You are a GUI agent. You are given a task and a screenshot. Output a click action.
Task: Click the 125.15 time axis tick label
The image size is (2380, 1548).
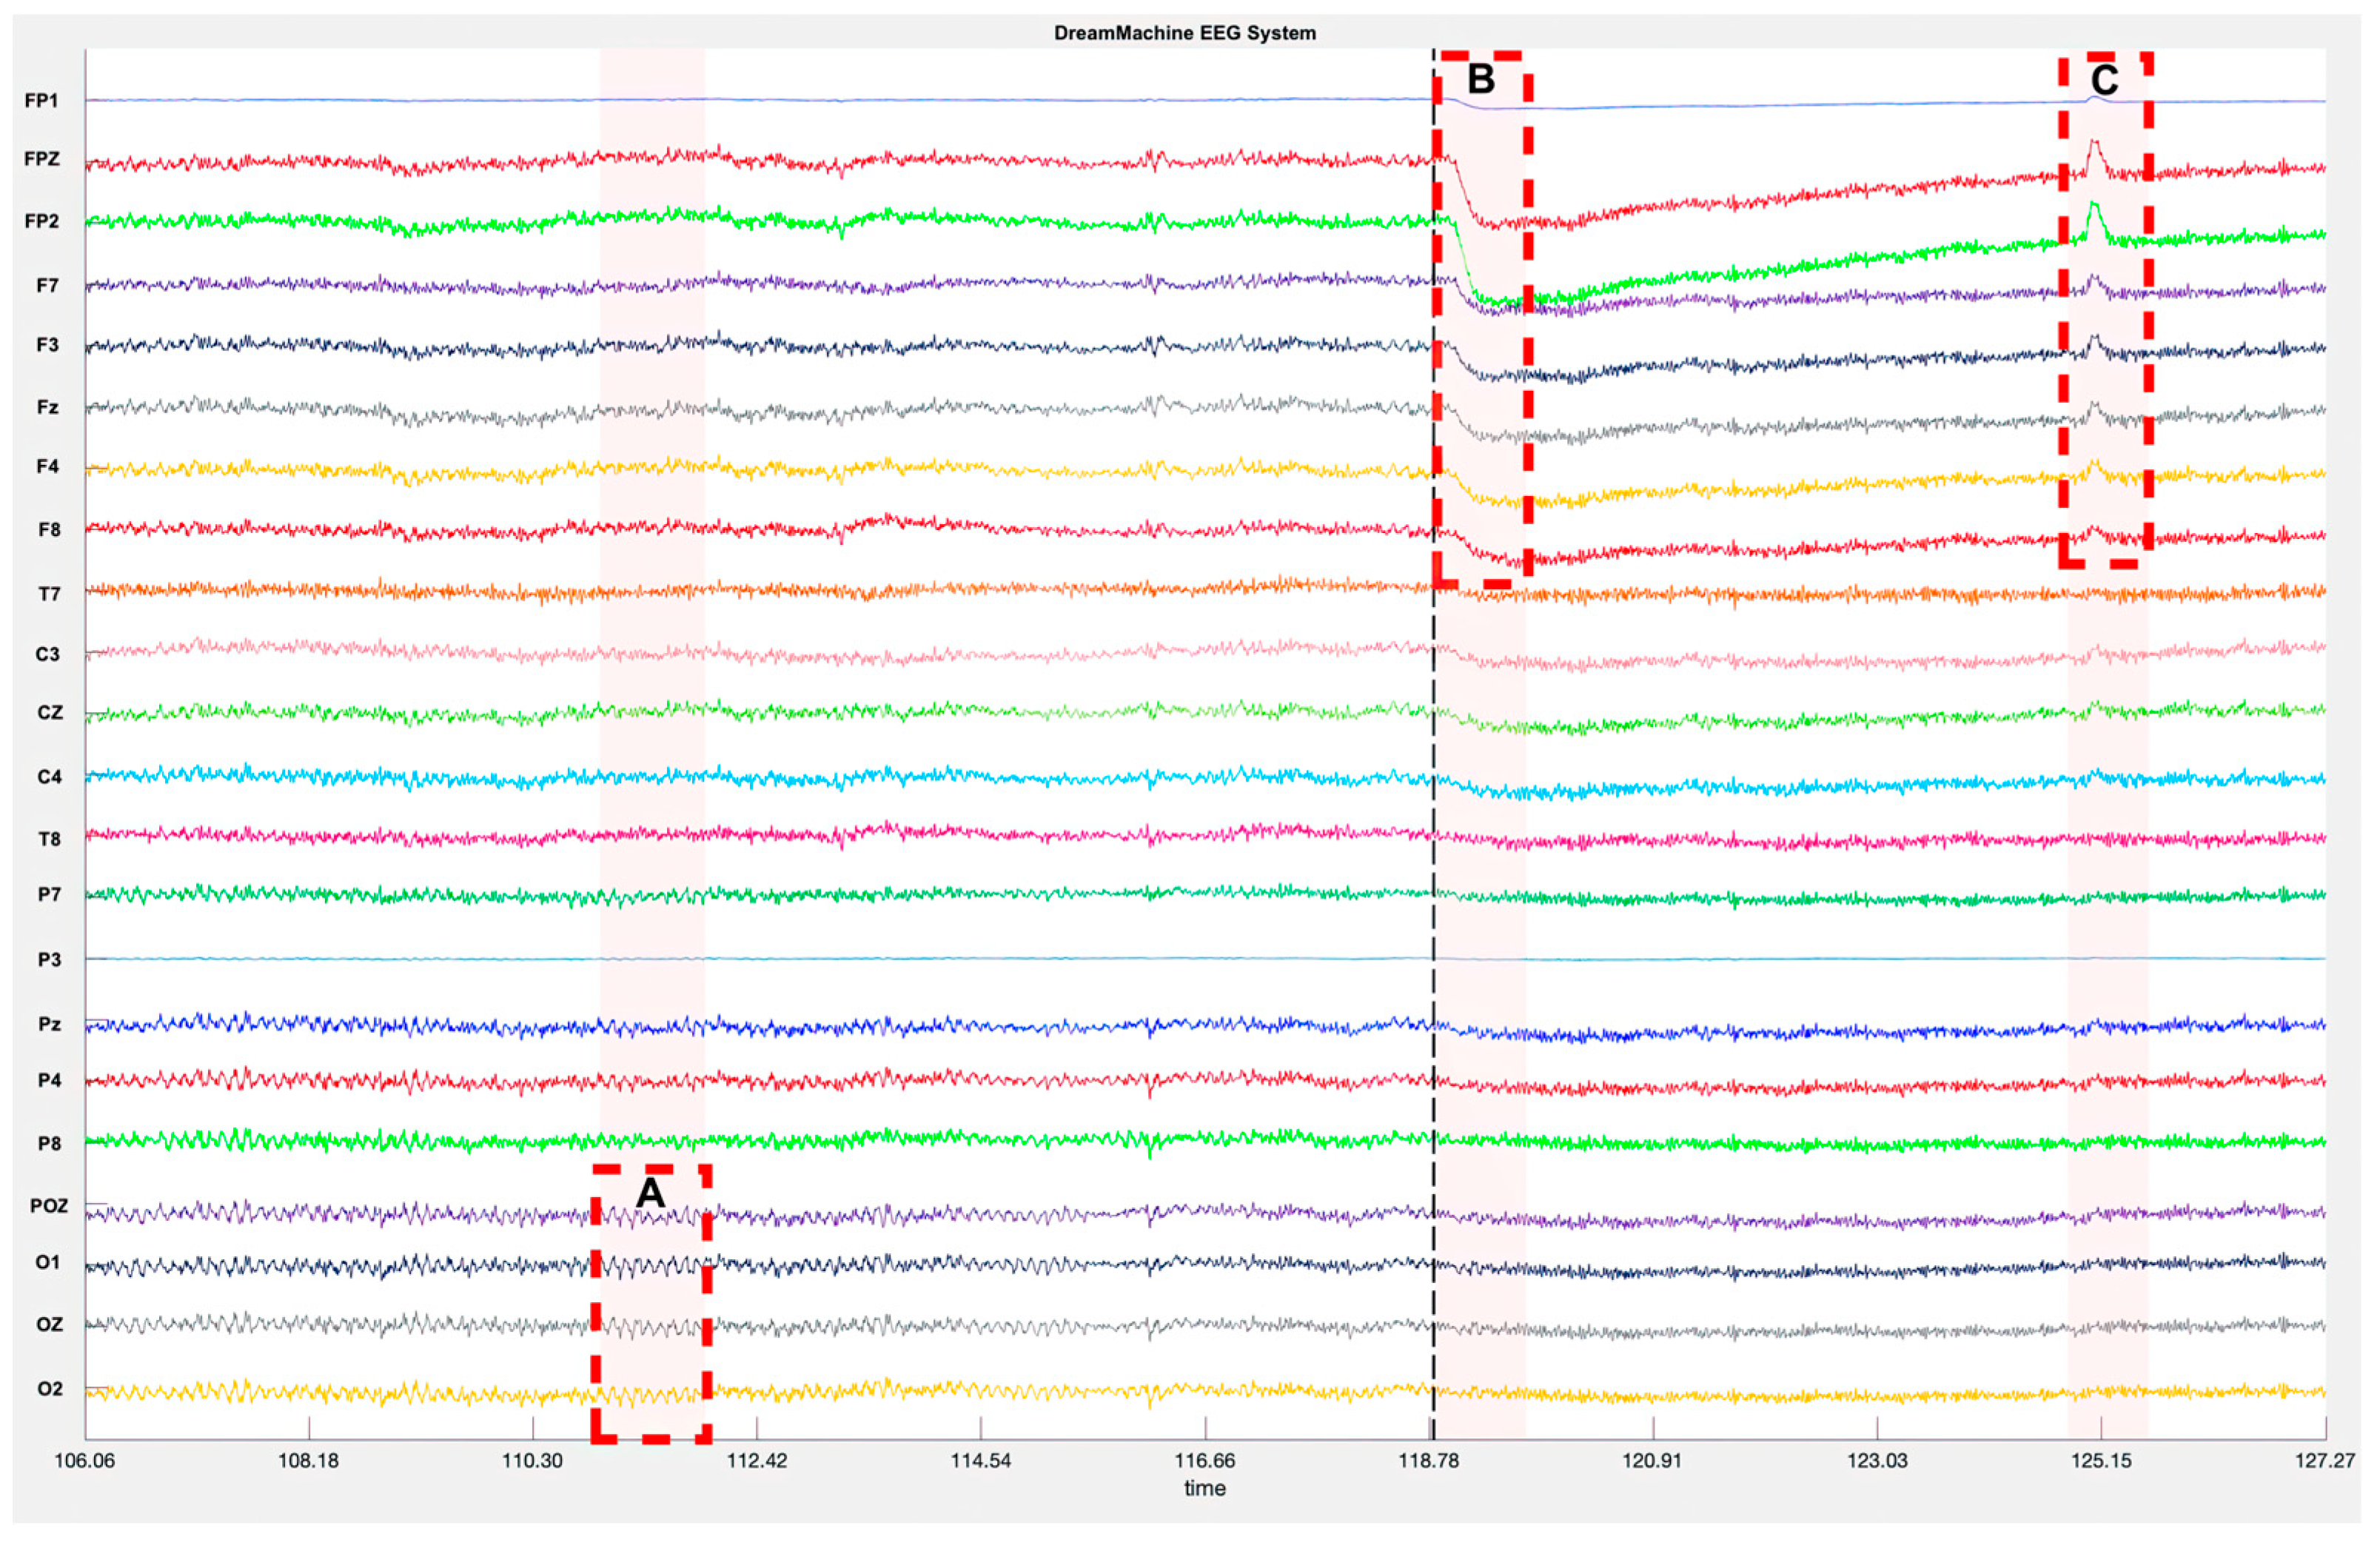coord(2100,1461)
